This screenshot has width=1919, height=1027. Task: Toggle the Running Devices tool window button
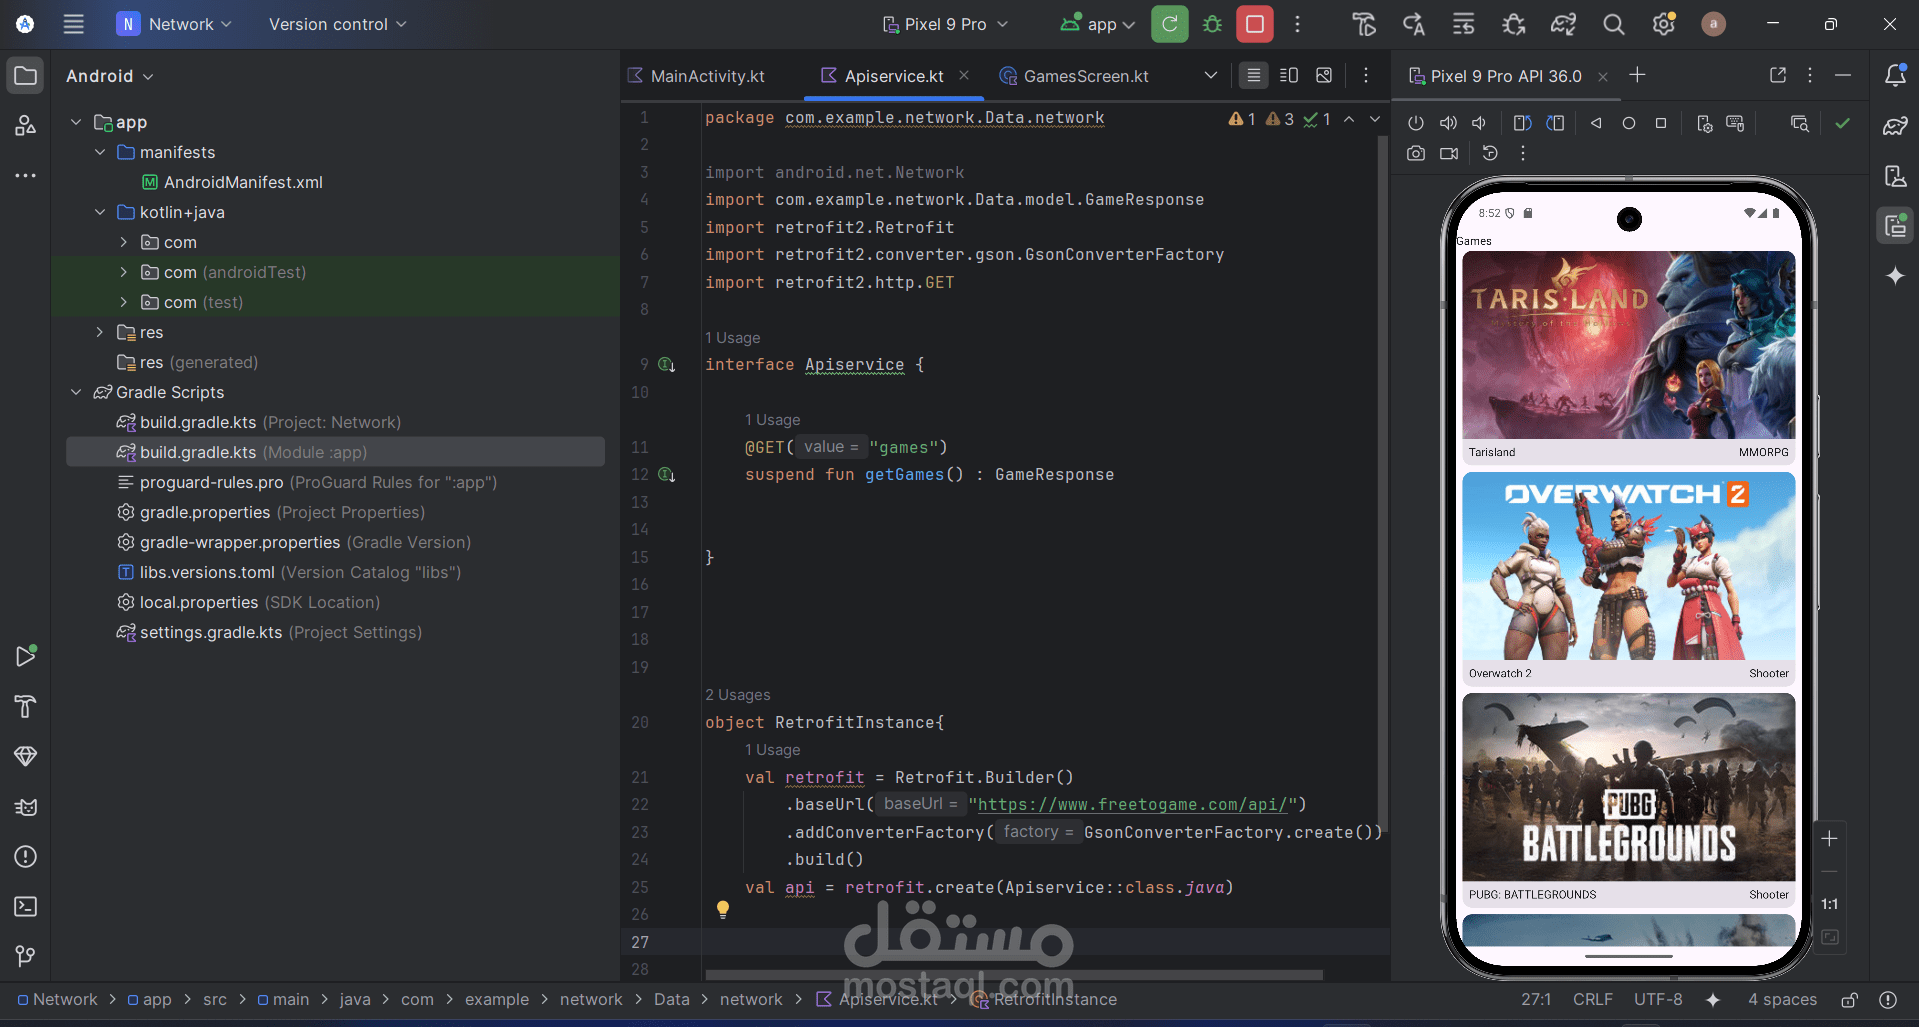tap(1895, 226)
